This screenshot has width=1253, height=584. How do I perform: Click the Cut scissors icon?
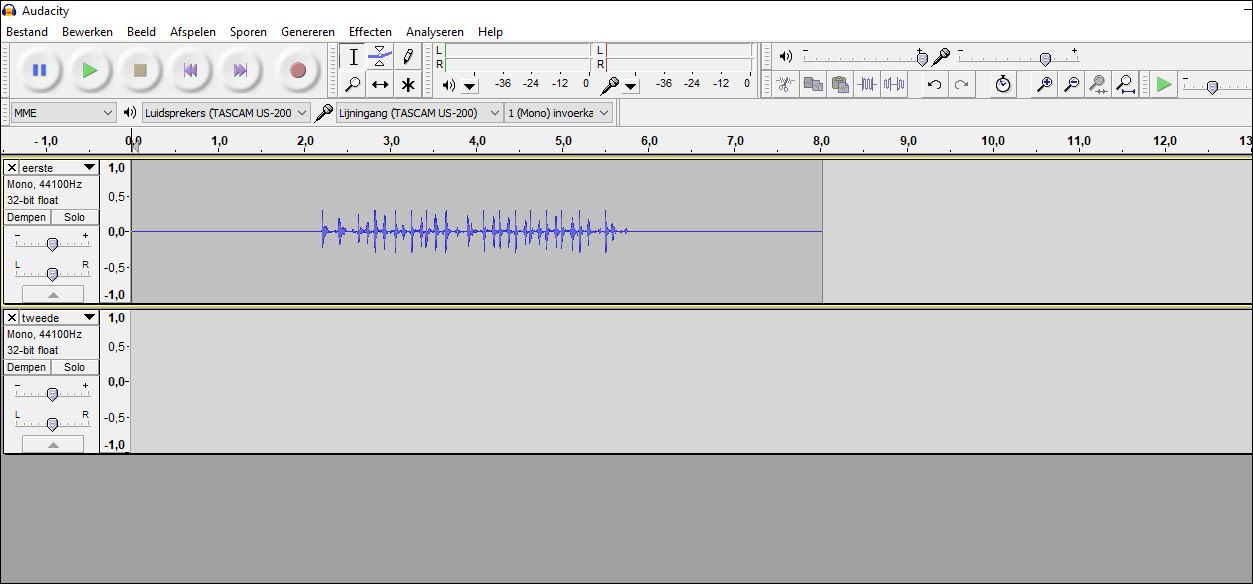coord(786,84)
